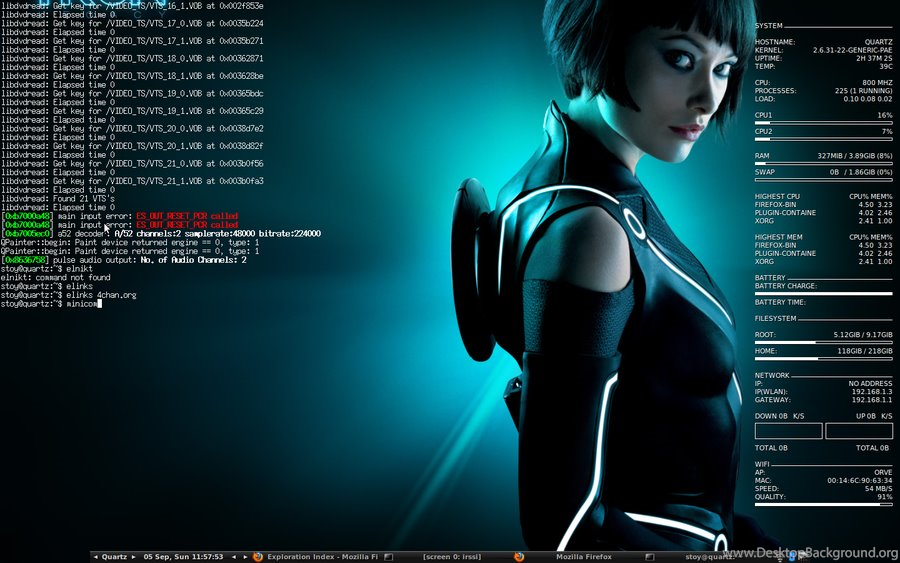Viewport: 900px width, 563px height.
Task: Click the DOWN network graph box
Action: (x=788, y=431)
